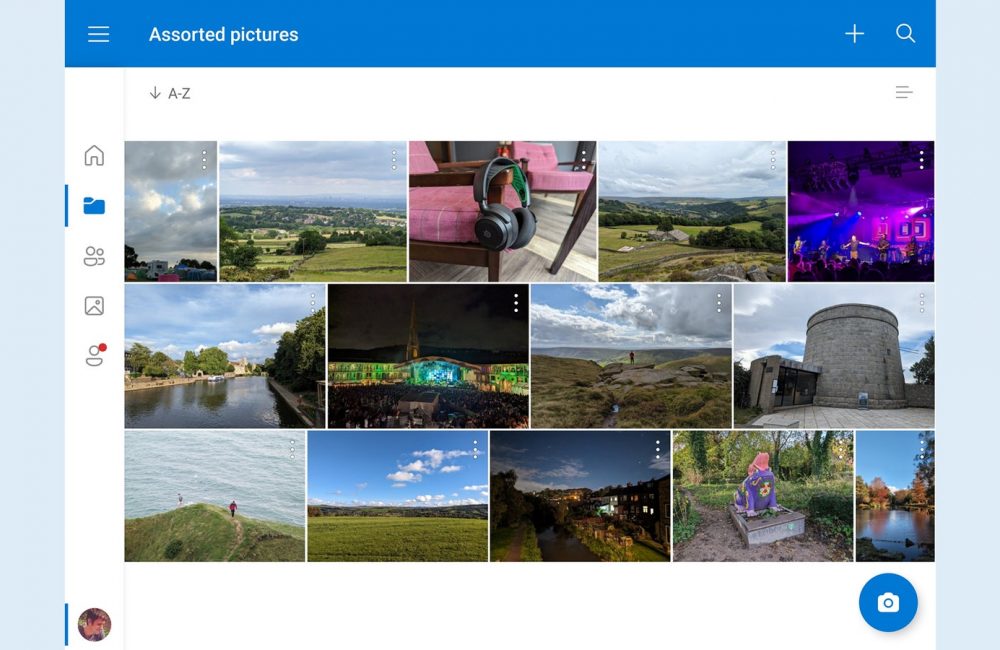The height and width of the screenshot is (650, 1000).
Task: Open three-dot menu on stone tower photo
Action: click(921, 302)
